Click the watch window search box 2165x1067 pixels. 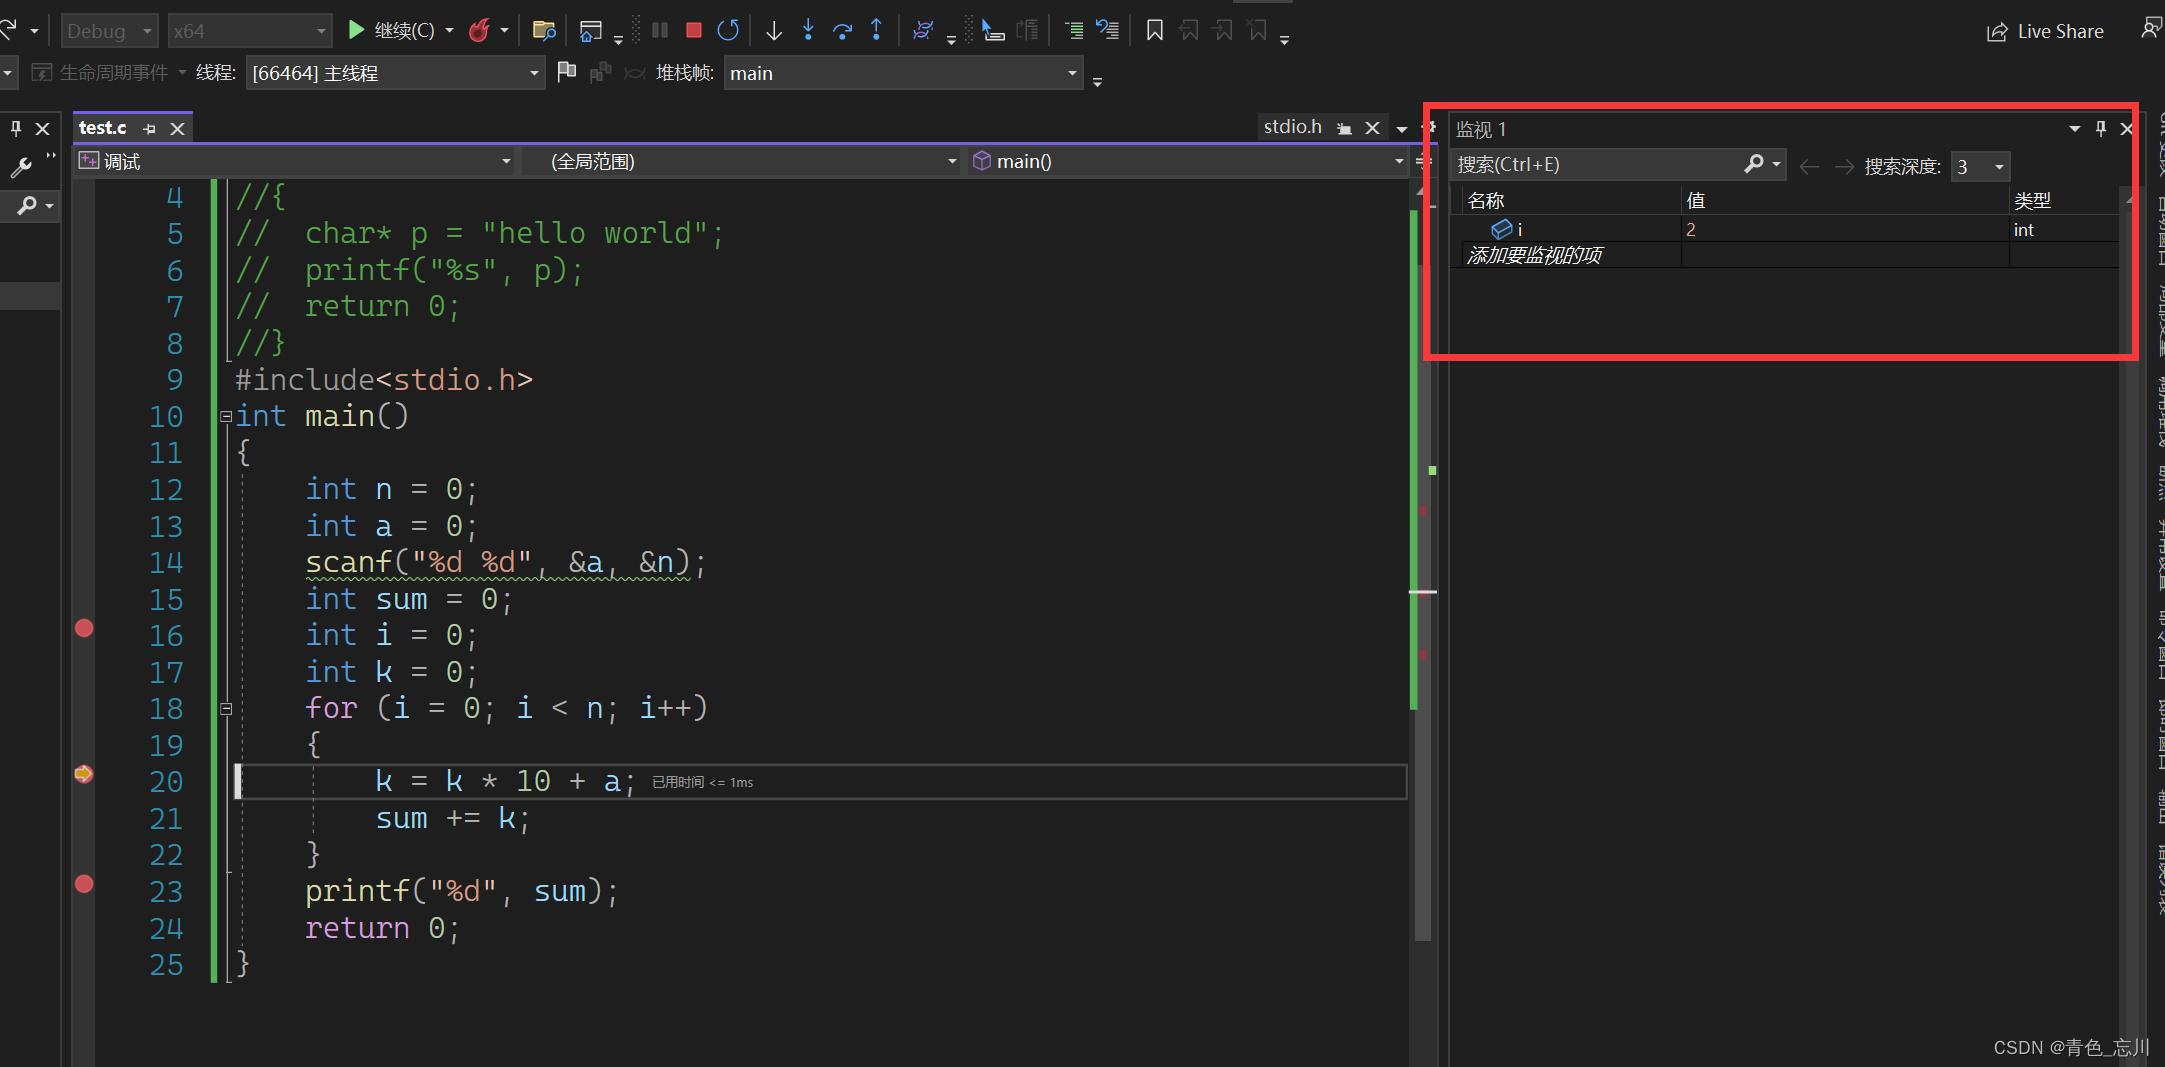tap(1596, 165)
